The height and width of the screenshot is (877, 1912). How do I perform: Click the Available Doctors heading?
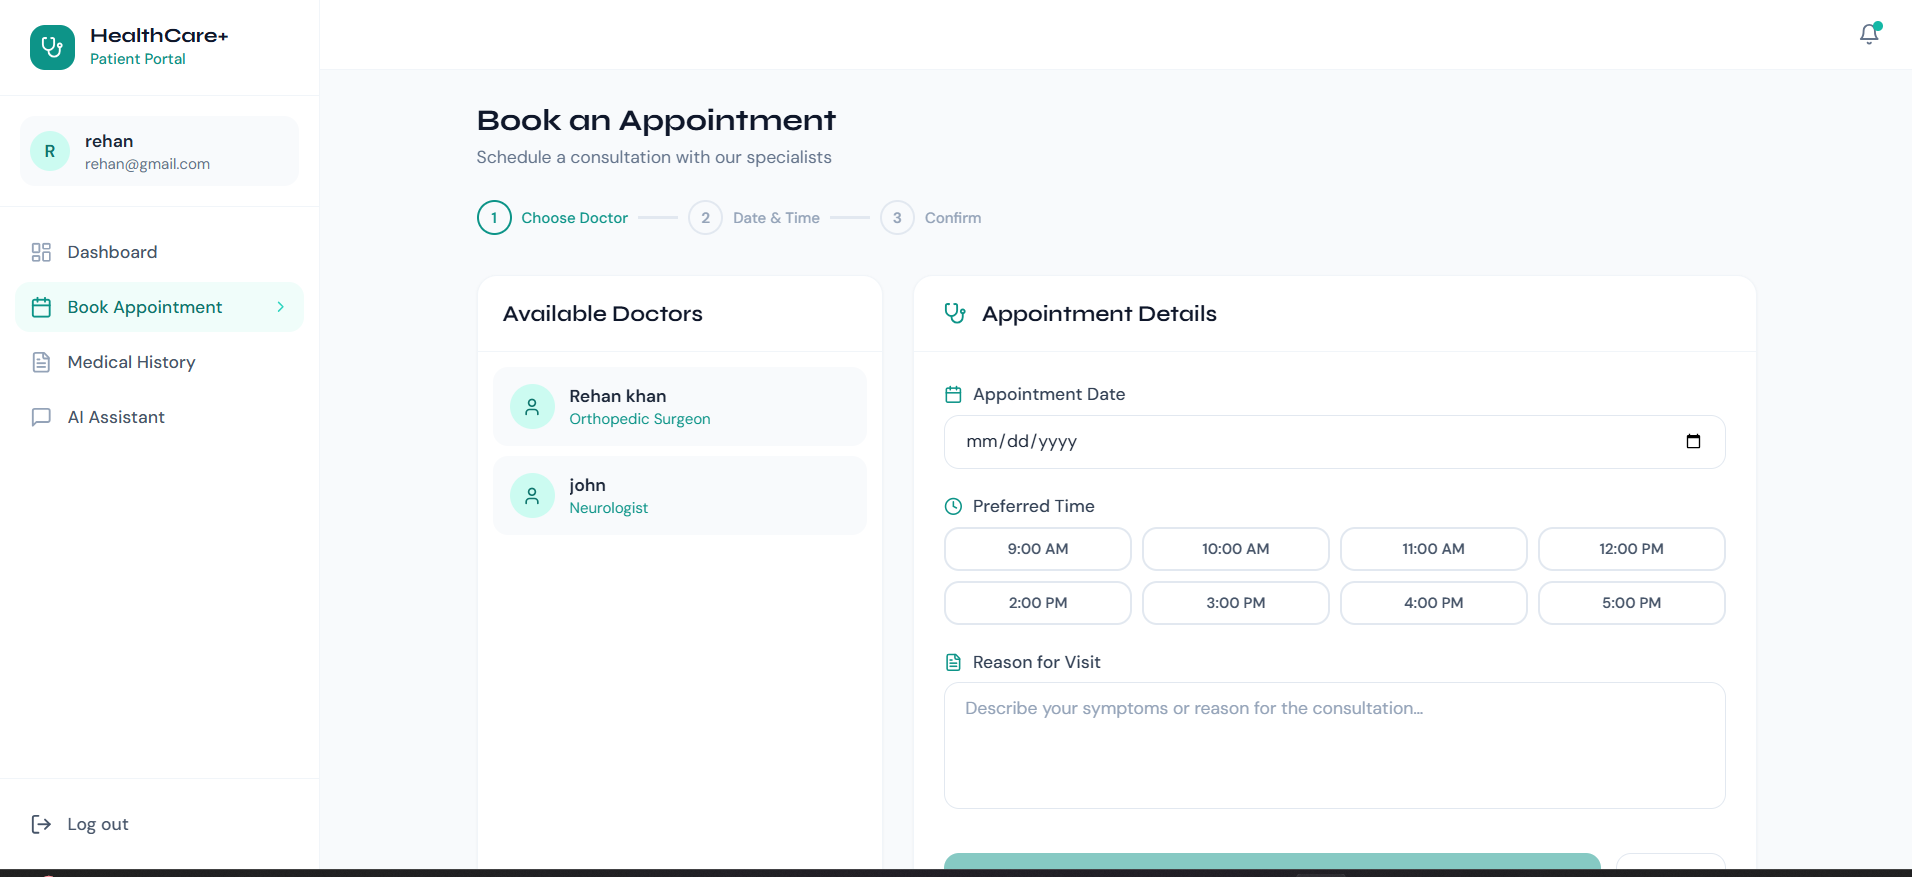pyautogui.click(x=603, y=314)
